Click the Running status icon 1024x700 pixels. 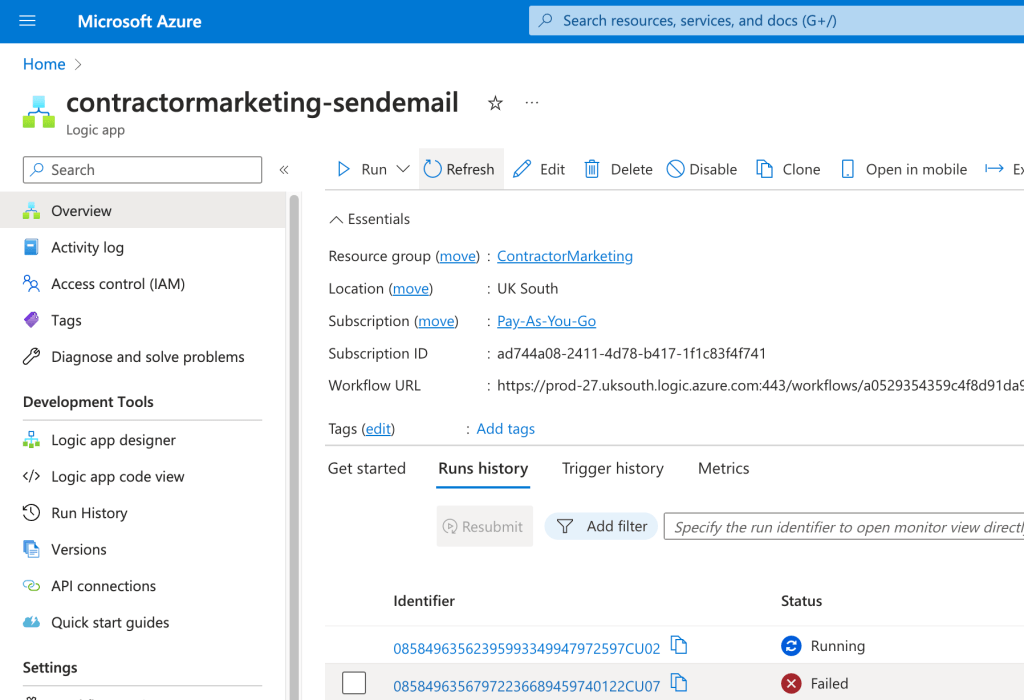(x=791, y=646)
